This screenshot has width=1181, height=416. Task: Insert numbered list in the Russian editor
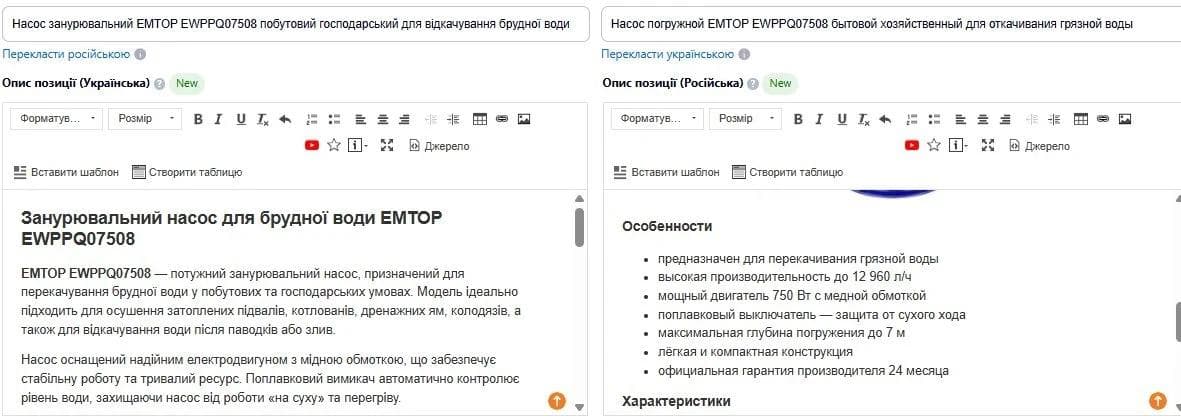pyautogui.click(x=912, y=119)
